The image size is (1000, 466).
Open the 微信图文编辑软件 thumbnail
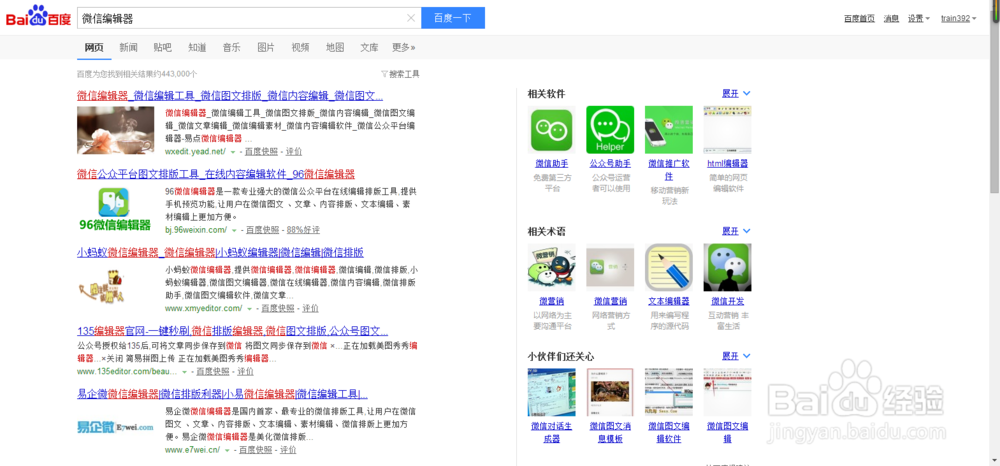point(668,392)
